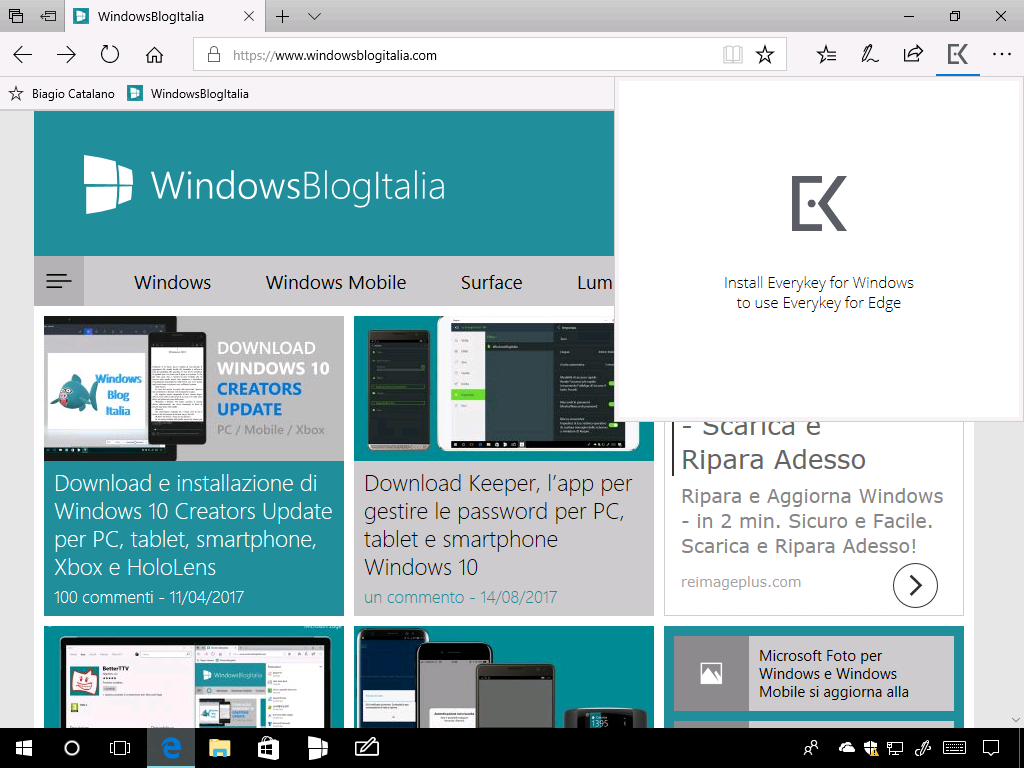Open the Download Keeper article title
1024x768 pixels.
pyautogui.click(x=498, y=525)
